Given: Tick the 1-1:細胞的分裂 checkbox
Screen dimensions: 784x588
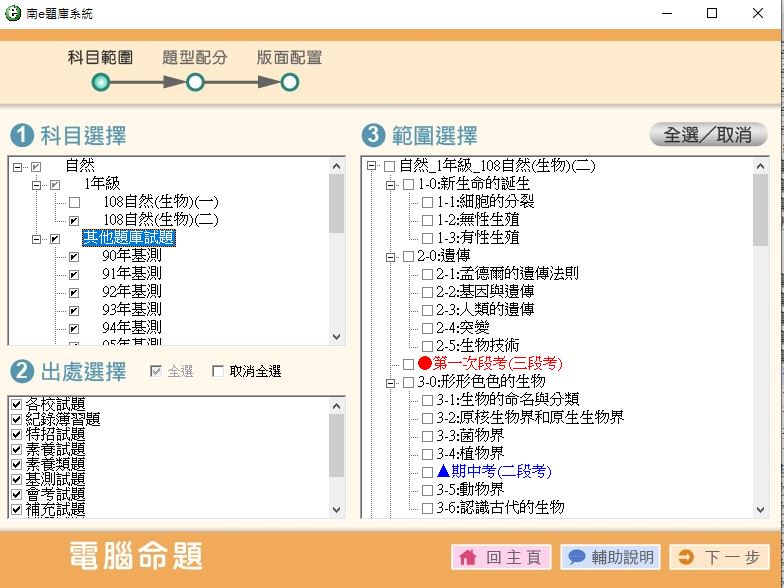Looking at the screenshot, I should coord(427,202).
